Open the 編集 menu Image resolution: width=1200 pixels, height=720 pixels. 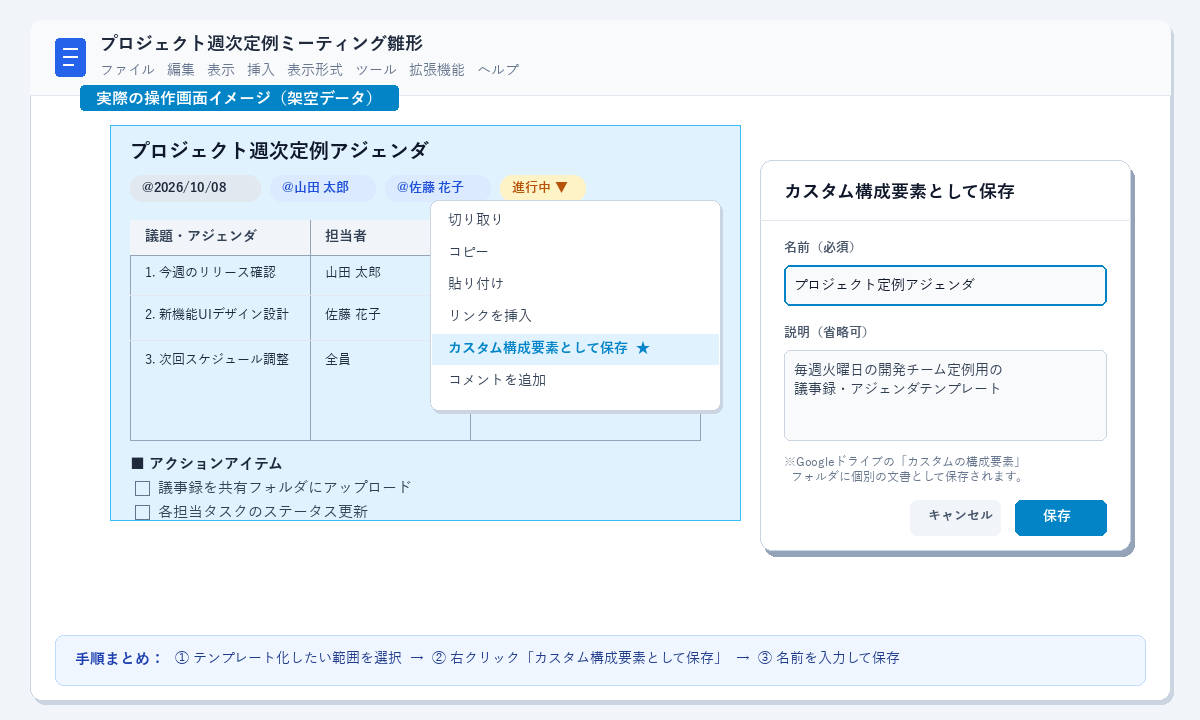(x=181, y=70)
